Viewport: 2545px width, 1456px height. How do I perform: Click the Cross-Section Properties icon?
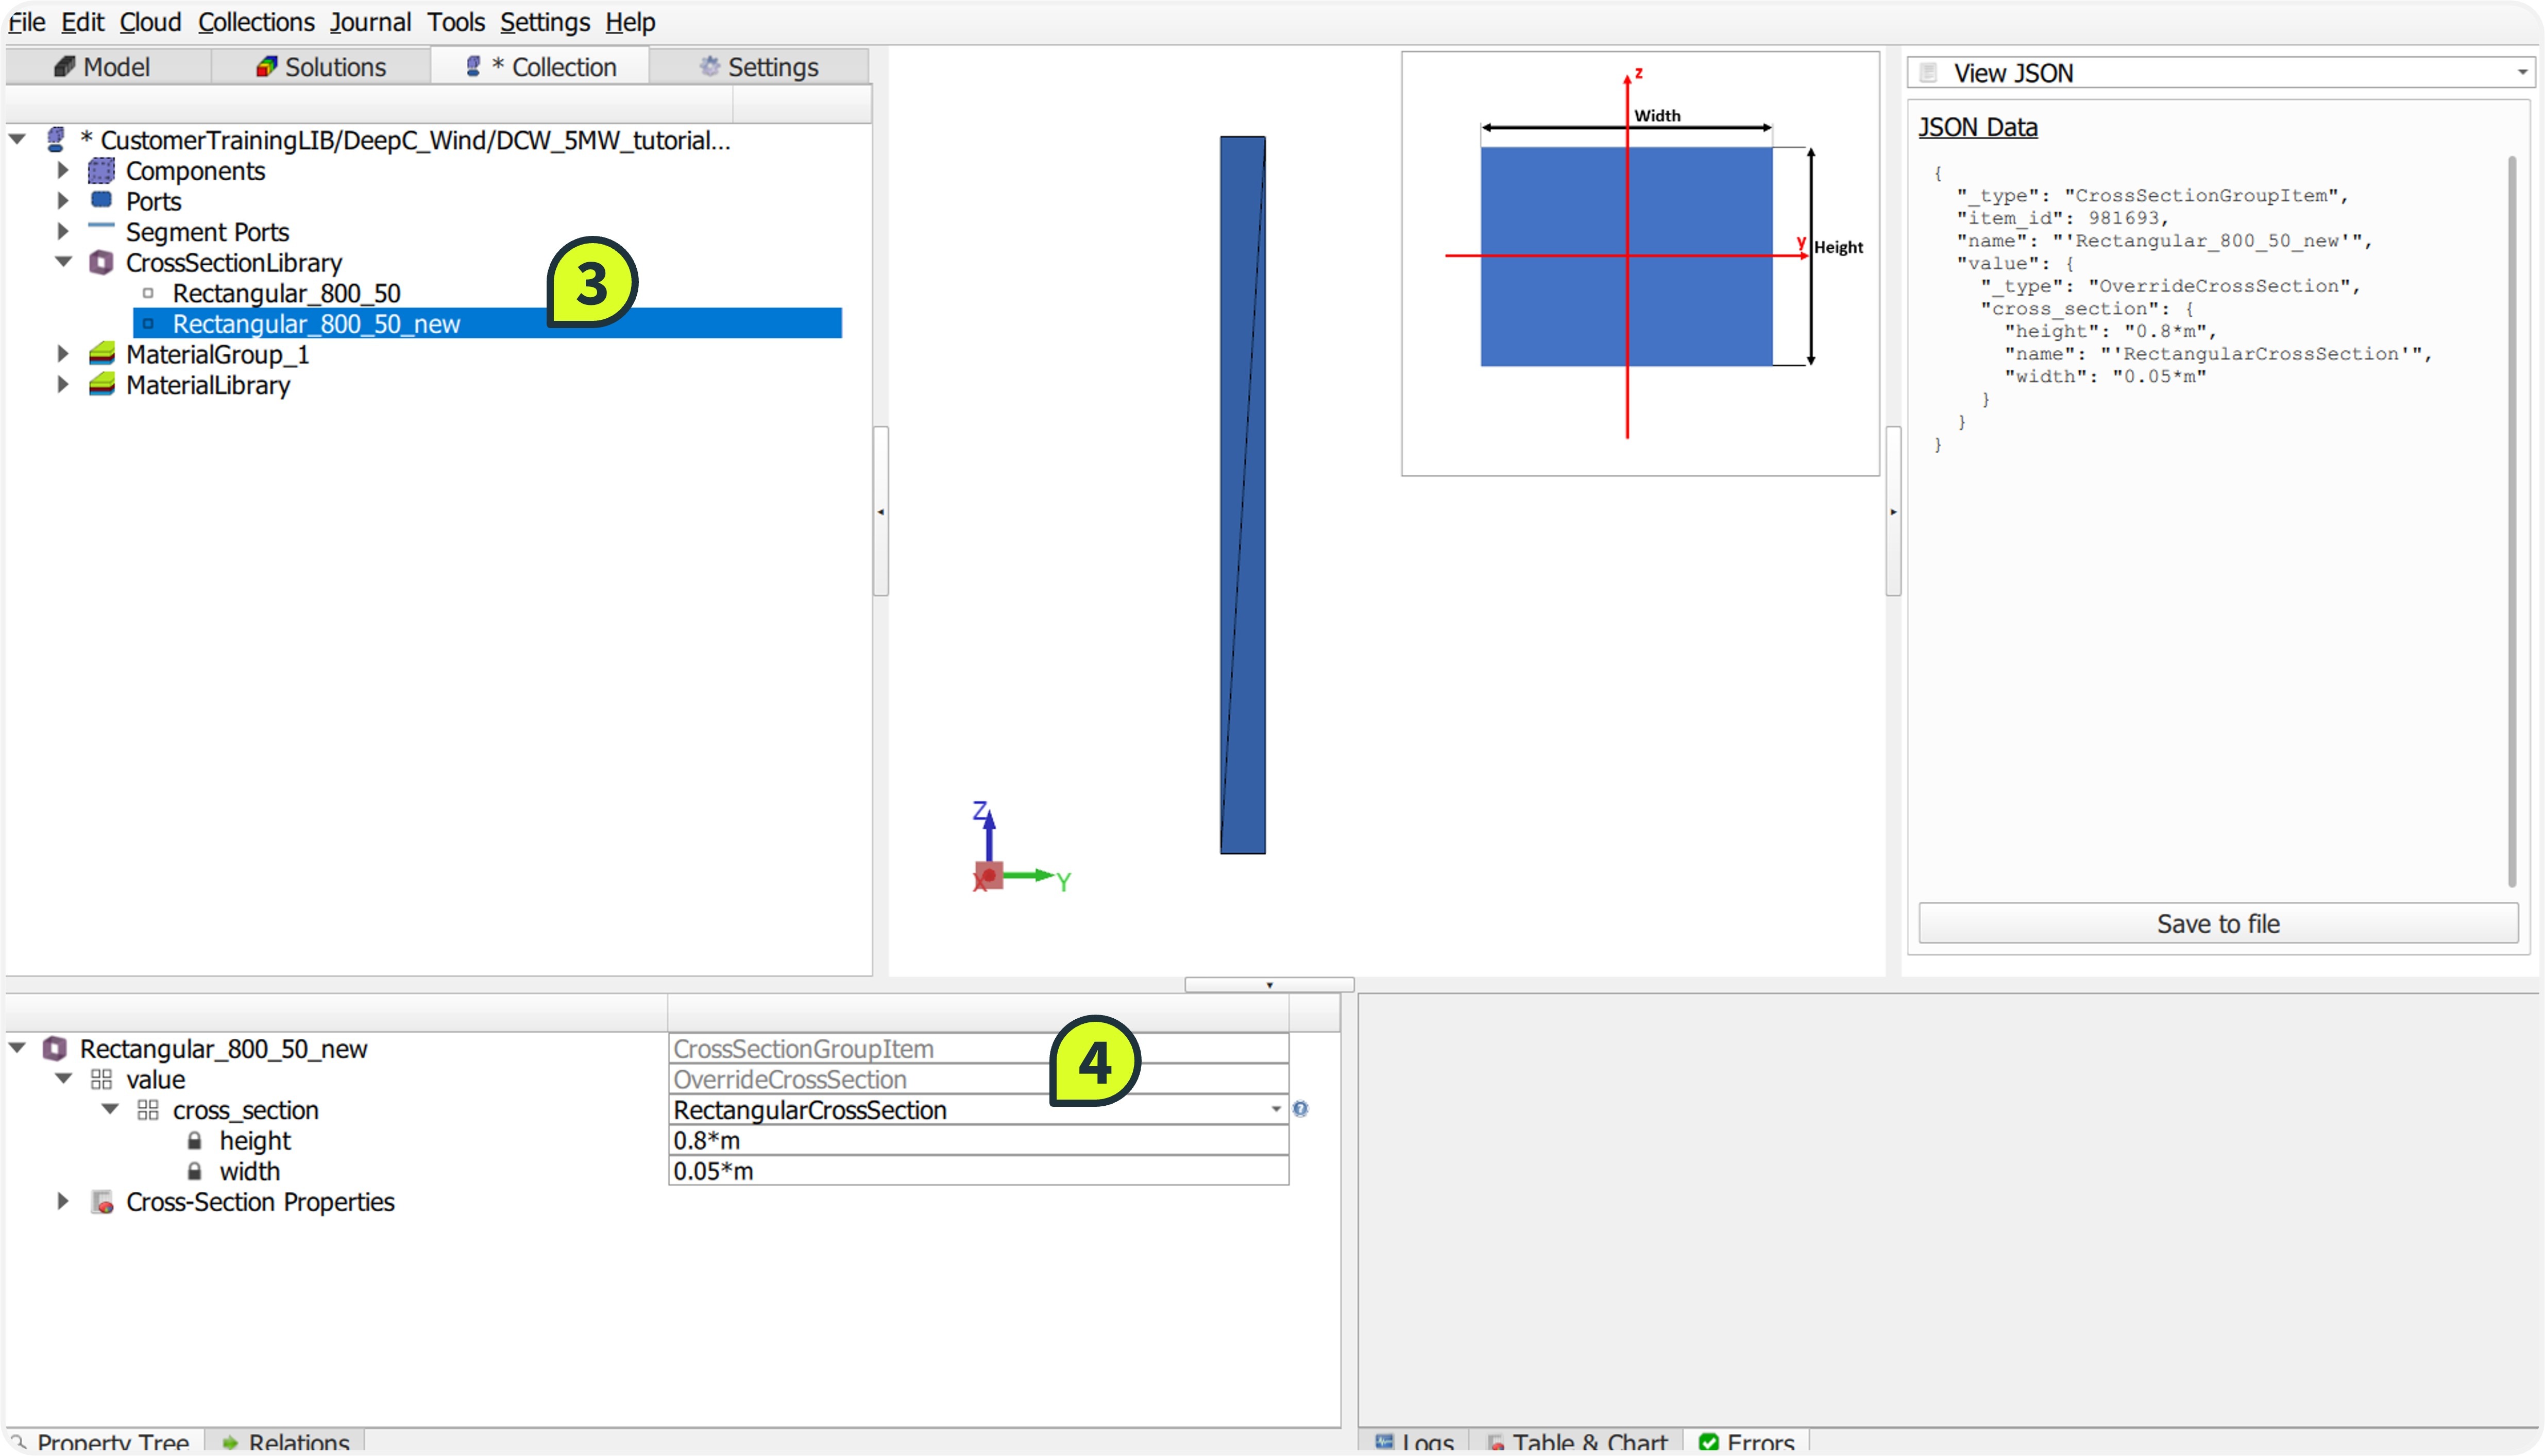pyautogui.click(x=102, y=1202)
